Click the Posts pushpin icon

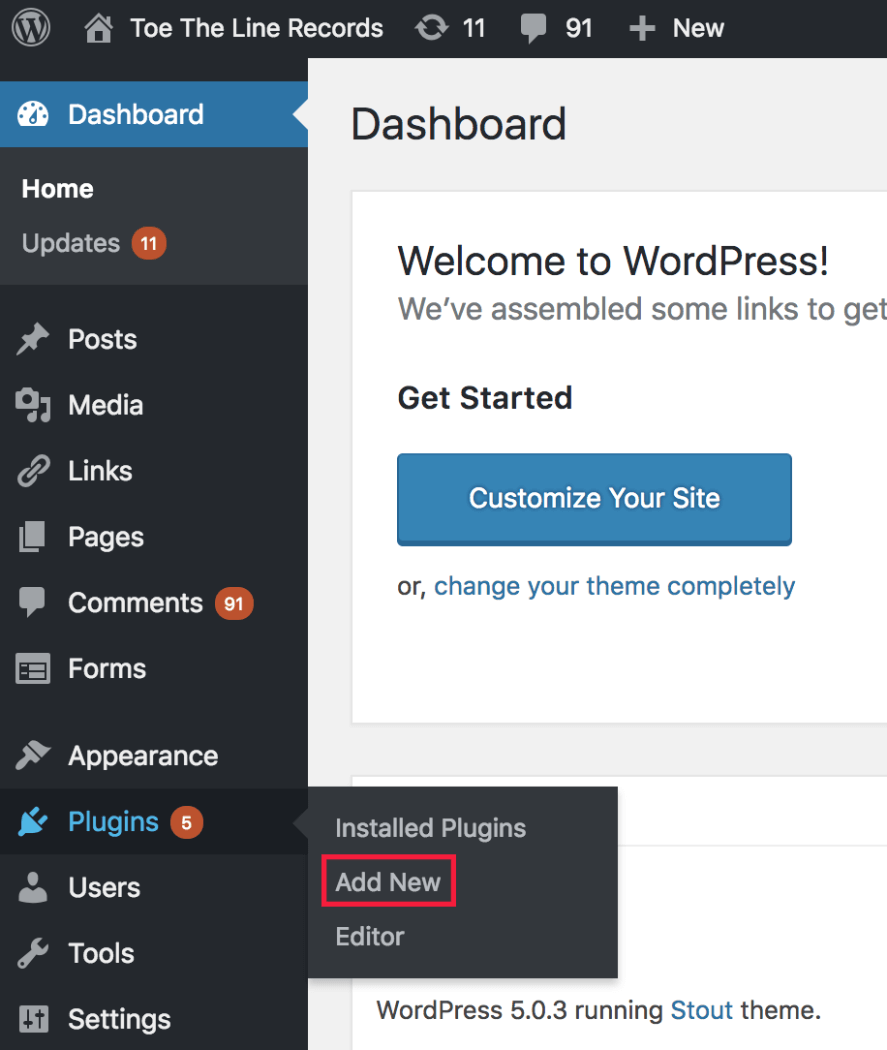coord(33,339)
